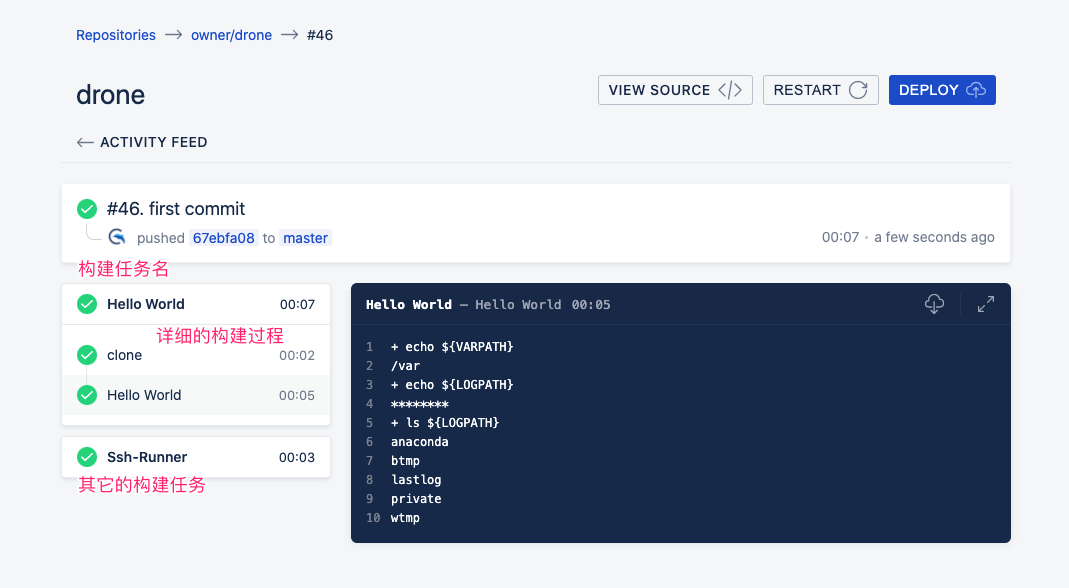Select the clone step

point(196,355)
